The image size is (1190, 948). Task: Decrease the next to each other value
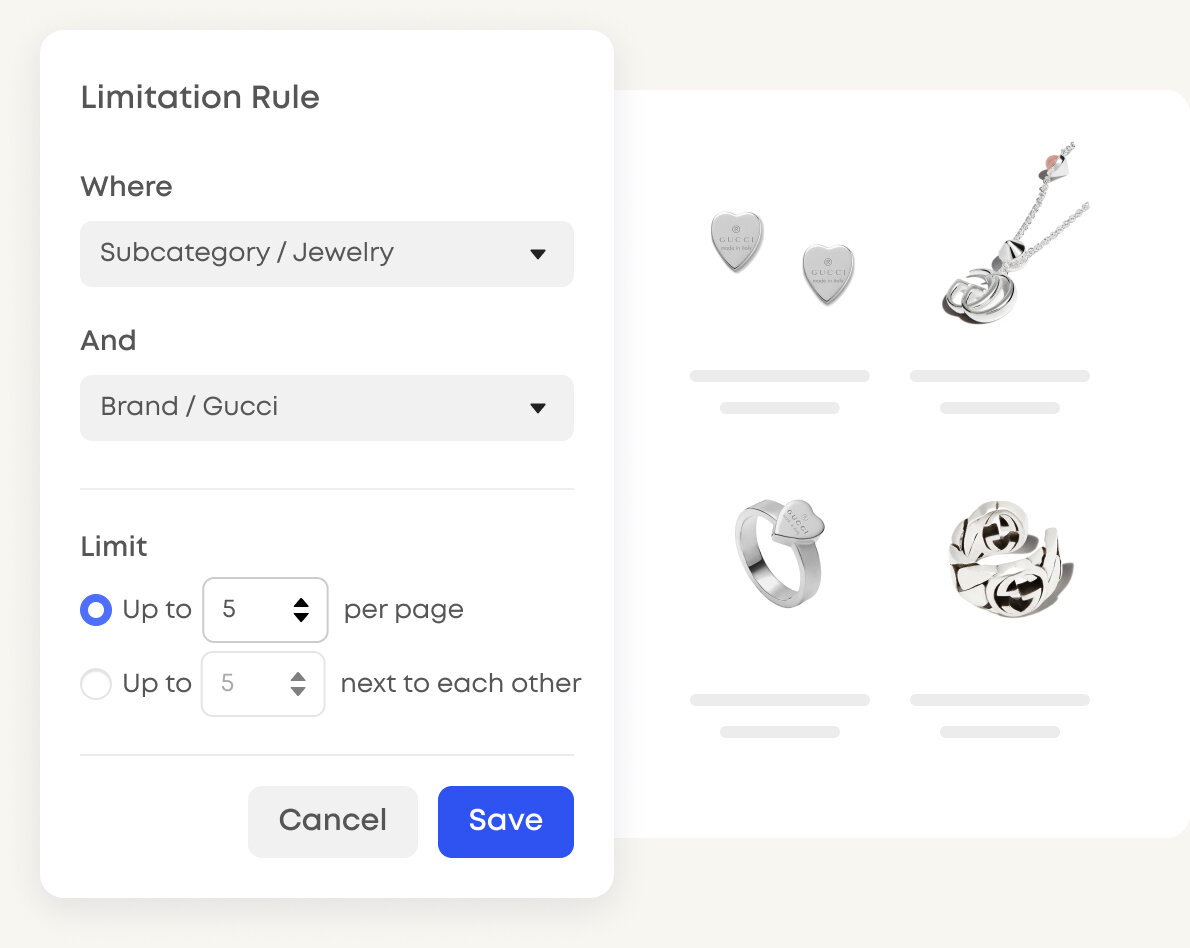[x=298, y=691]
